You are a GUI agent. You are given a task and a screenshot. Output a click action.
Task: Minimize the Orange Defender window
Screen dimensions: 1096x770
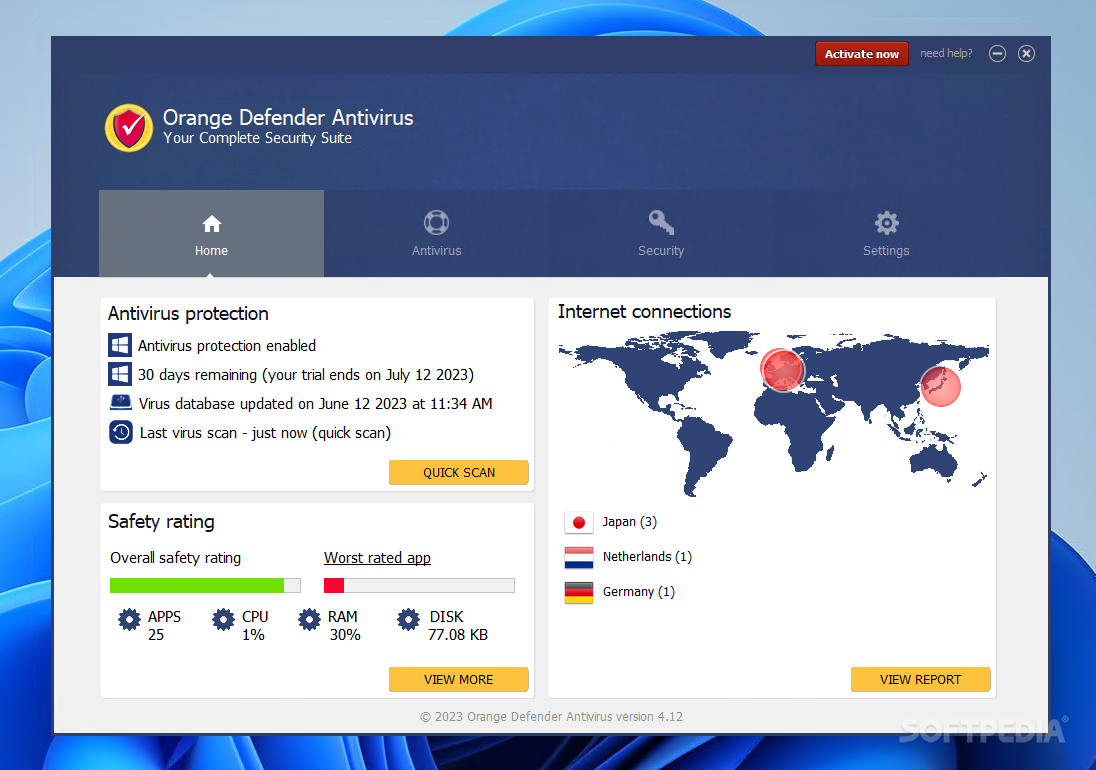coord(997,54)
